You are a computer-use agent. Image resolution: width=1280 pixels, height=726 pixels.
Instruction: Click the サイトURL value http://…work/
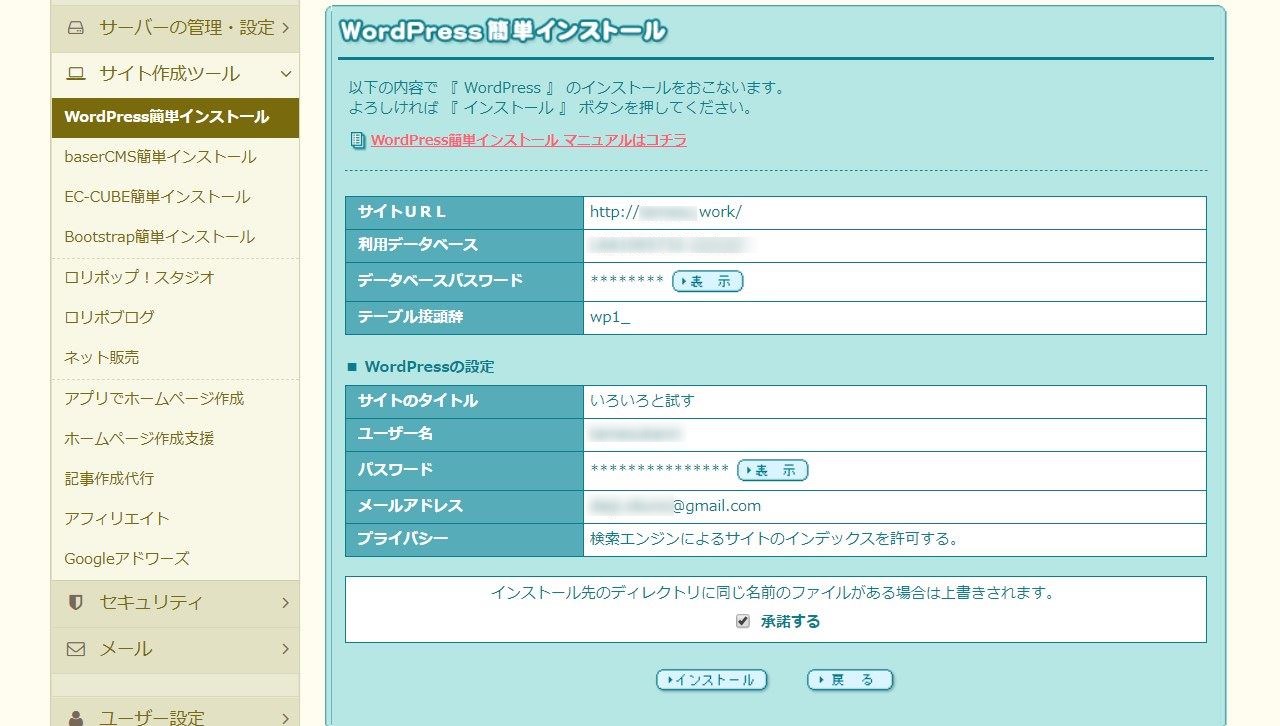click(666, 212)
